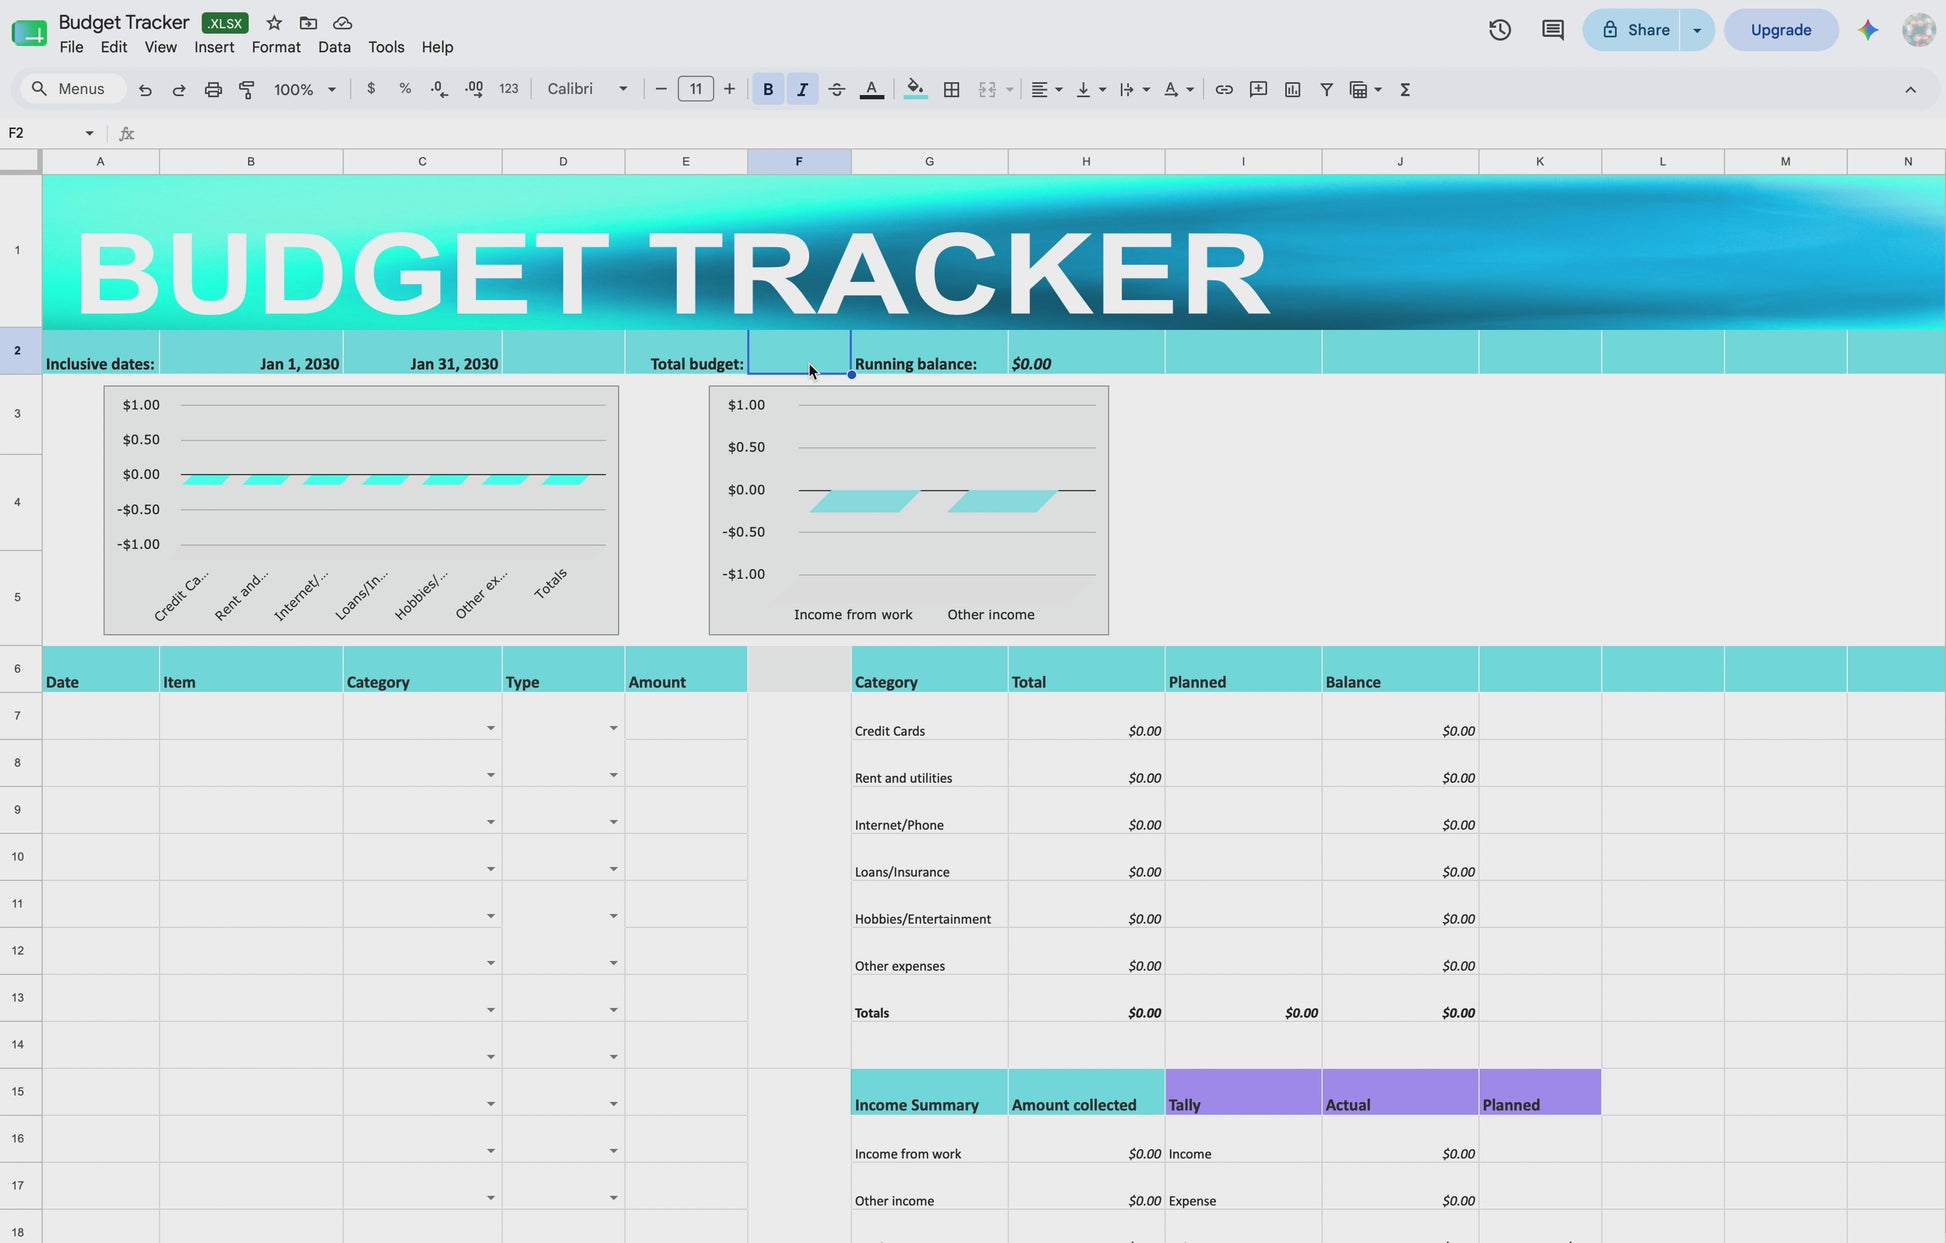Screen dimensions: 1946x1243
Task: Click the Budget Tracker document title
Action: tap(124, 22)
